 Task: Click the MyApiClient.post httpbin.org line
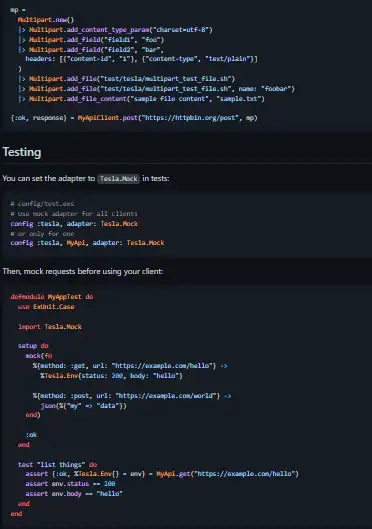point(134,118)
